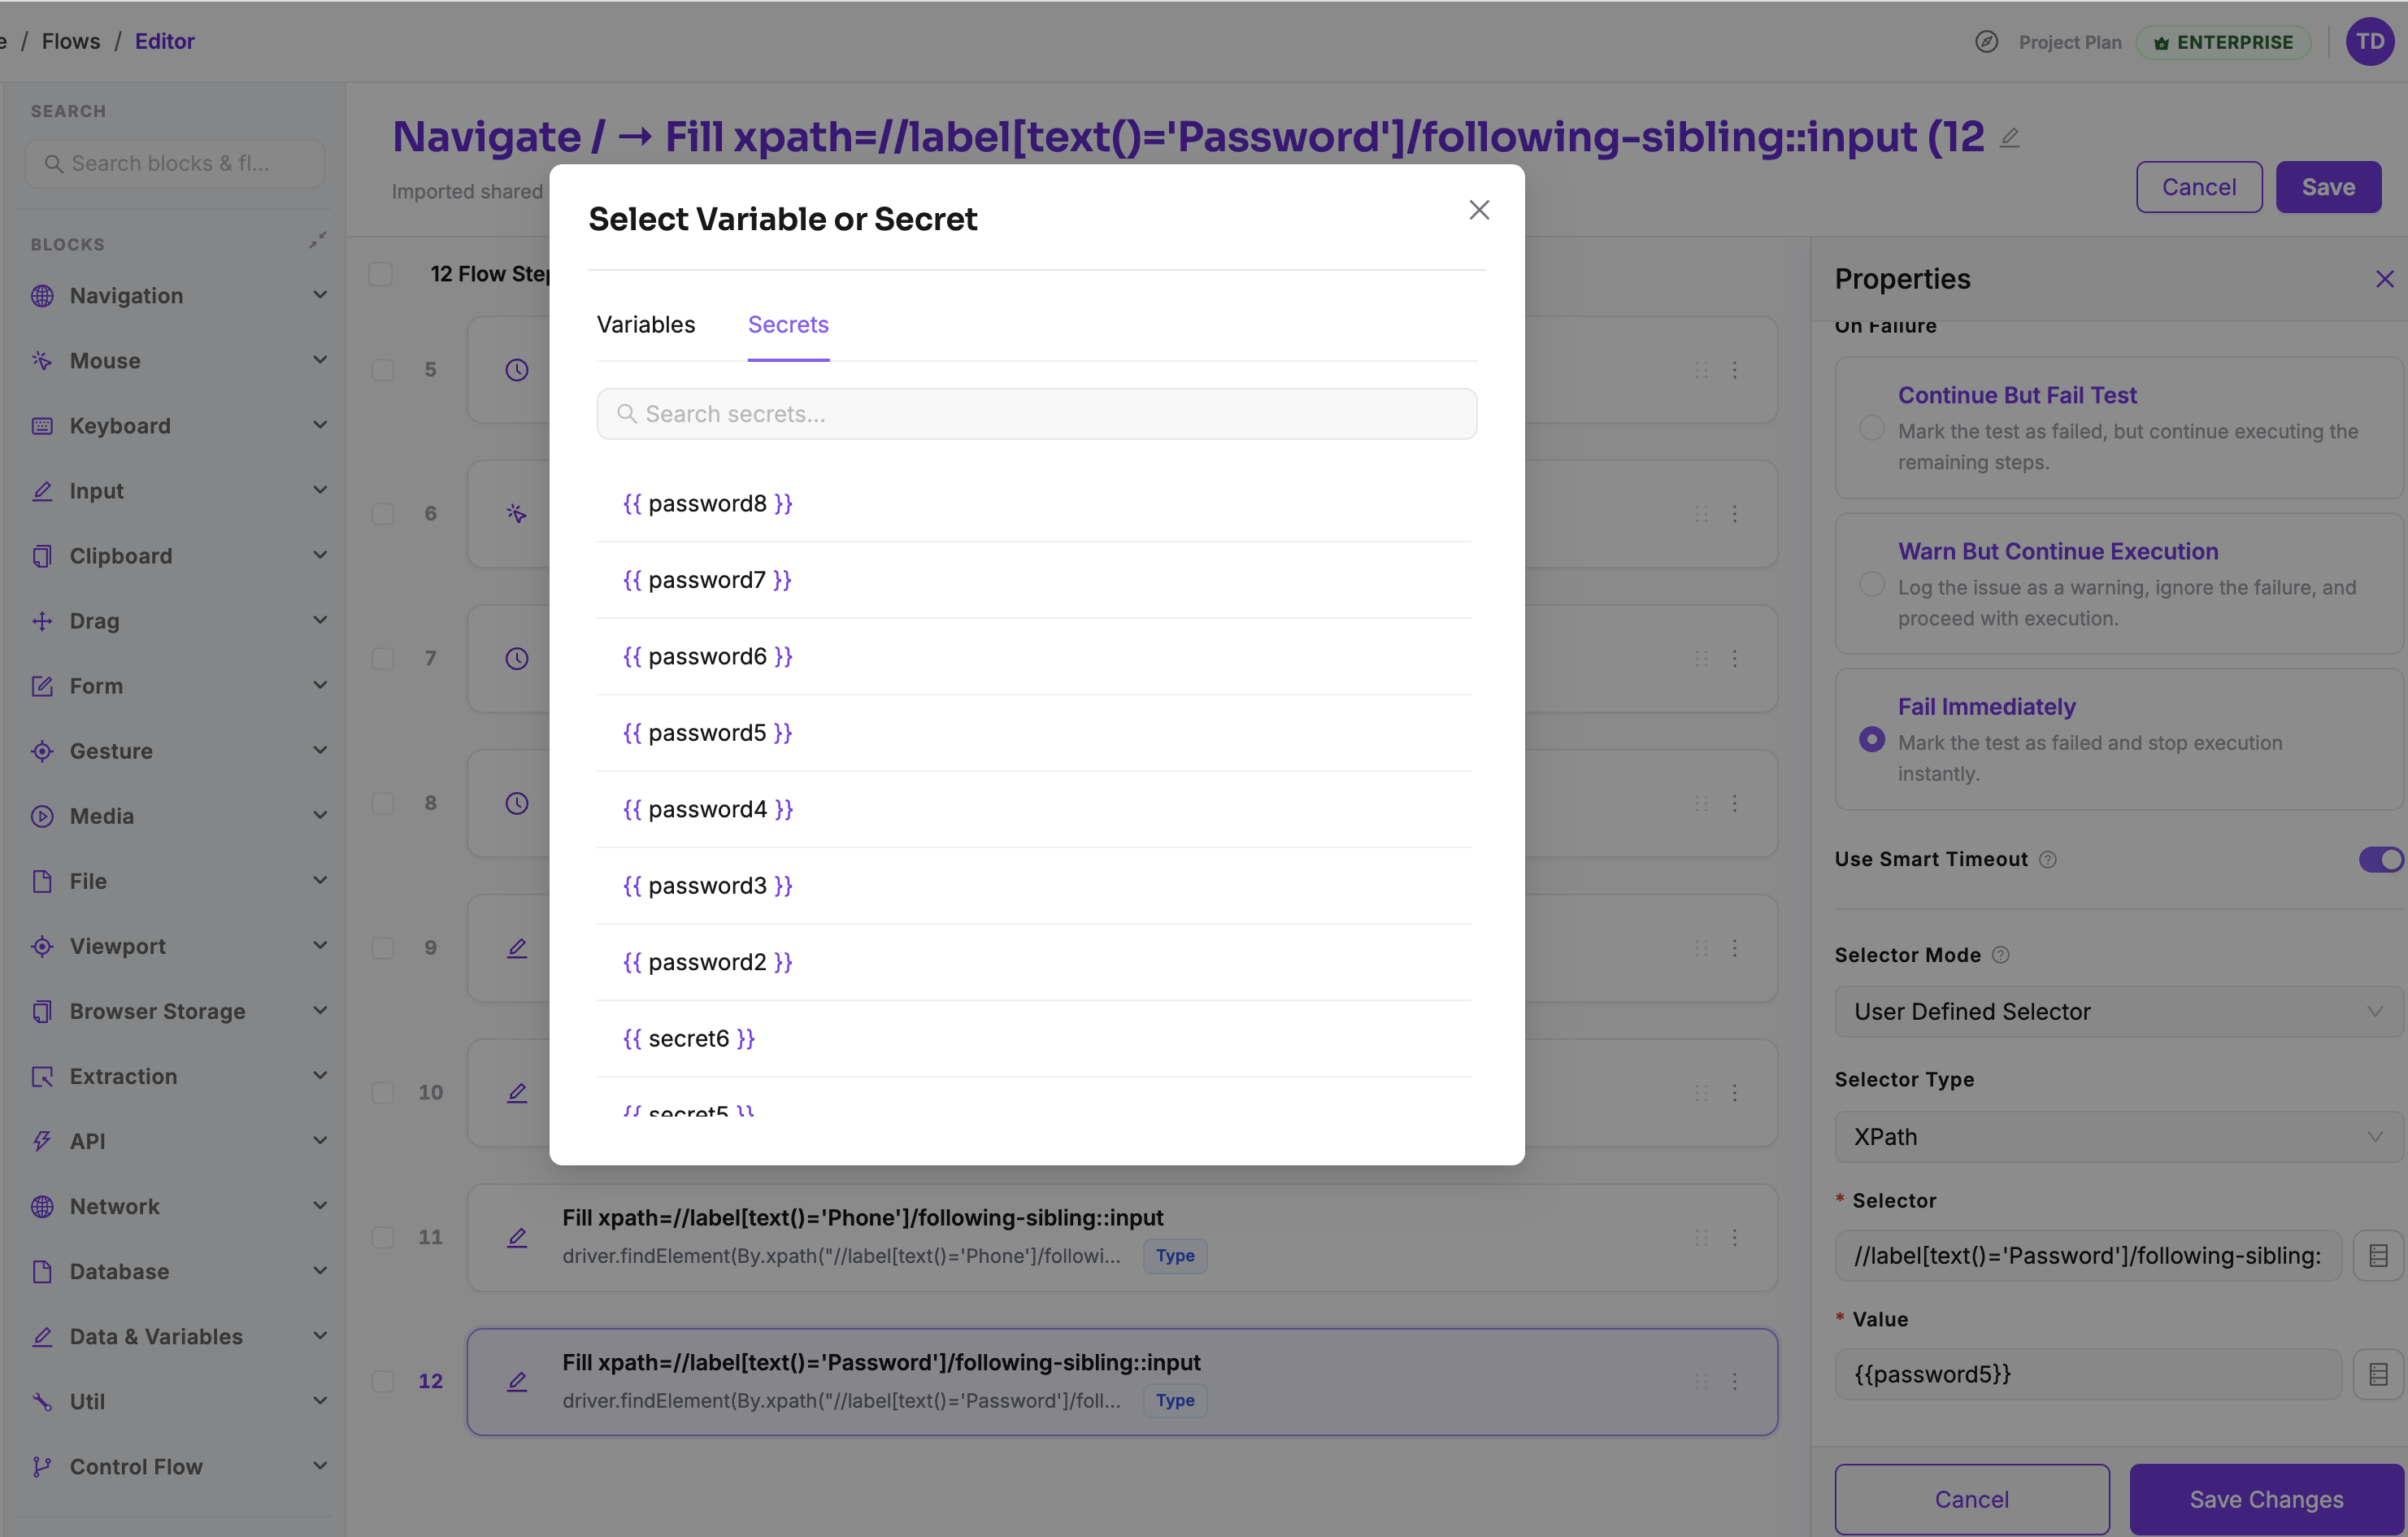The width and height of the screenshot is (2408, 1537).
Task: Click pencil icon to rename flow title
Action: 2010,138
